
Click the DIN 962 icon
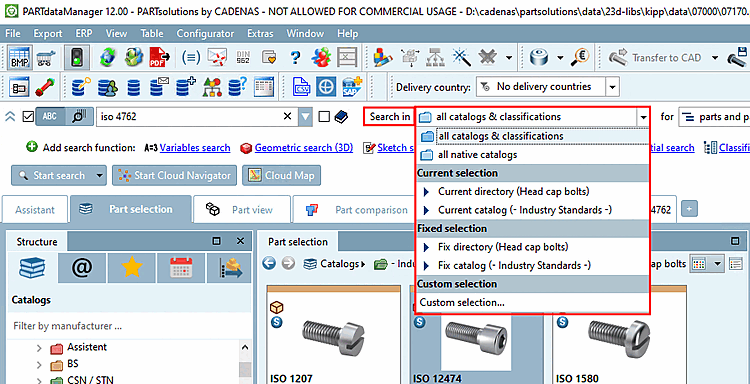(x=243, y=58)
